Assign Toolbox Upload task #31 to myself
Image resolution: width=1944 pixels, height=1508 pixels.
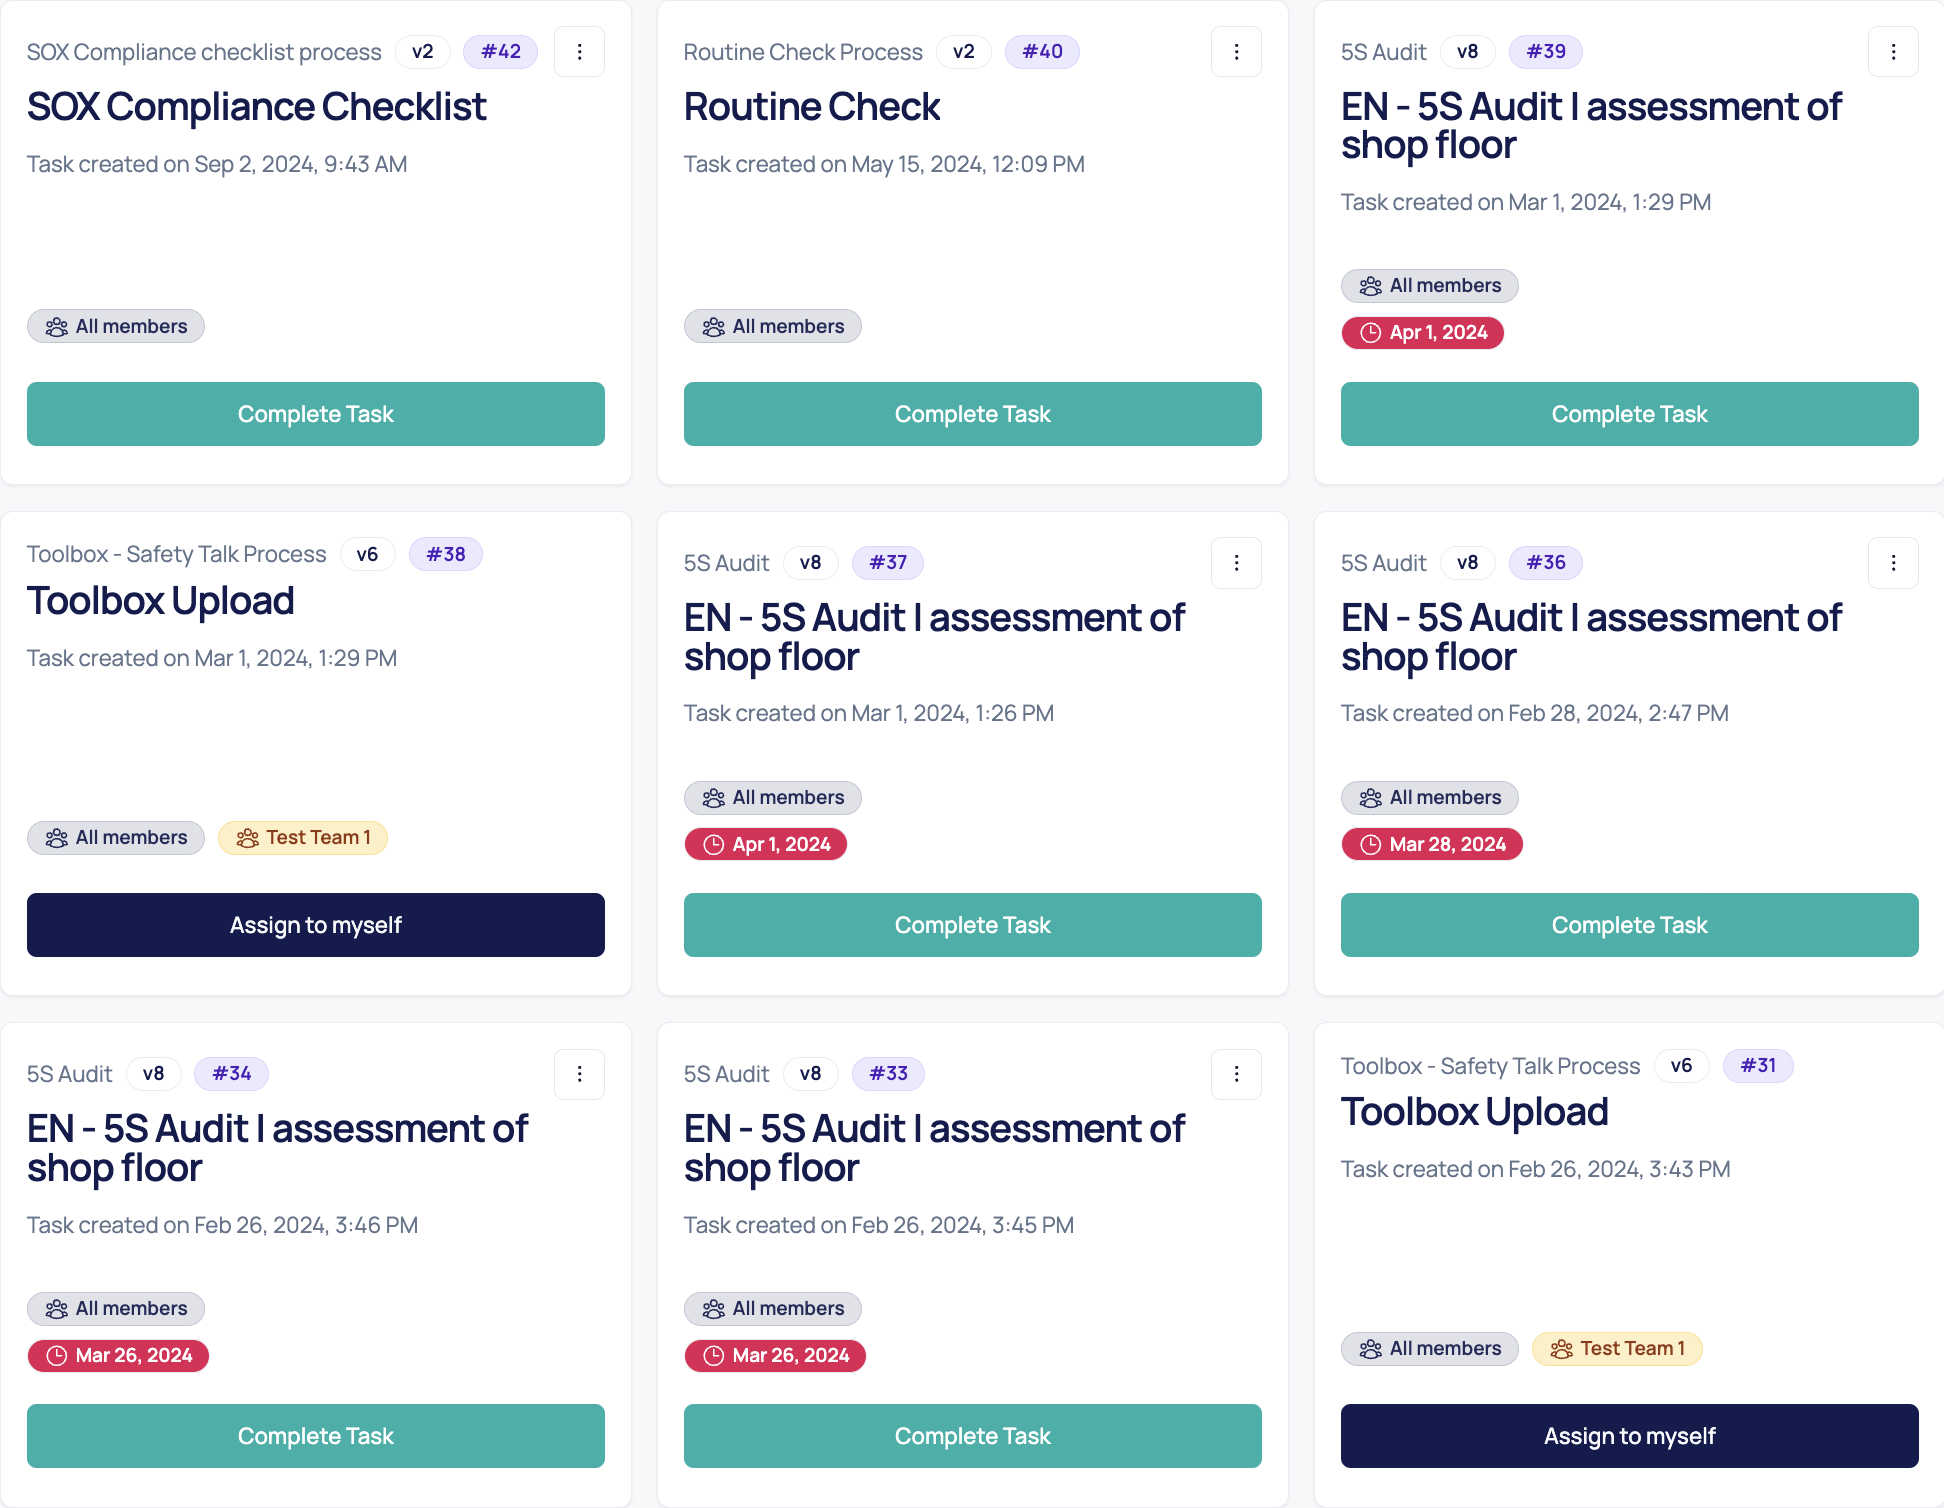(1629, 1436)
